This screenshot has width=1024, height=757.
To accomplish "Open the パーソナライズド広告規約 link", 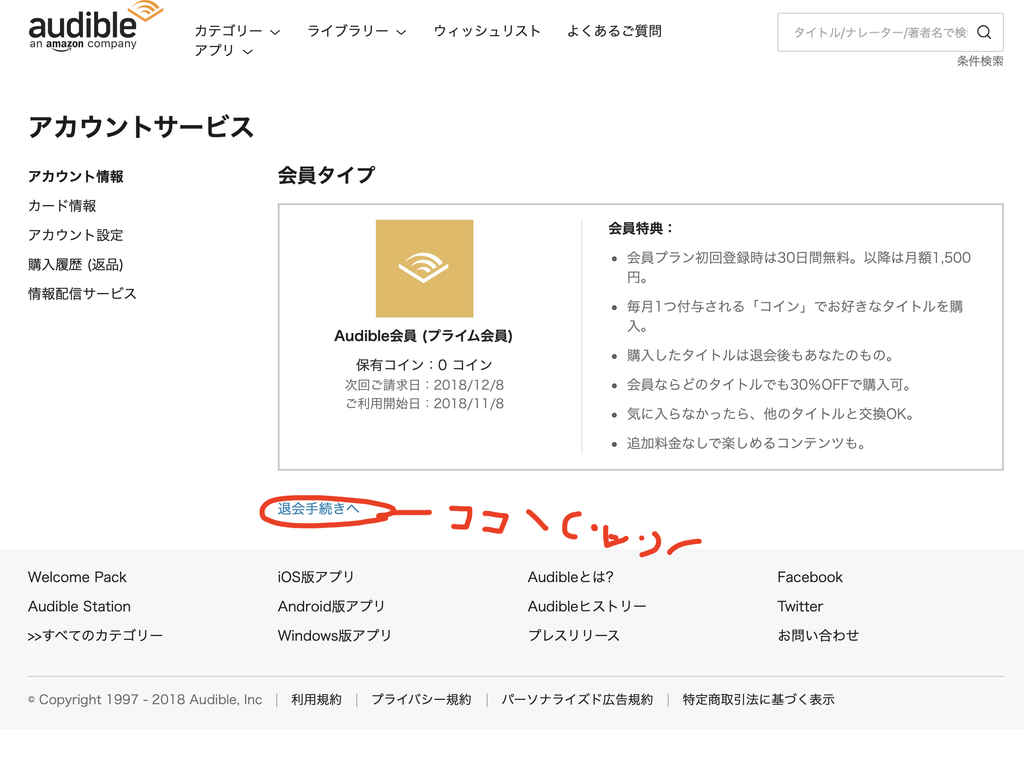I will [577, 700].
